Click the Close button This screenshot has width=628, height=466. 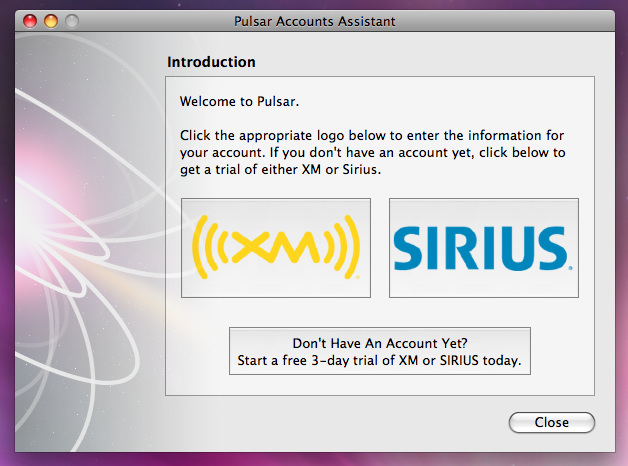[x=552, y=422]
